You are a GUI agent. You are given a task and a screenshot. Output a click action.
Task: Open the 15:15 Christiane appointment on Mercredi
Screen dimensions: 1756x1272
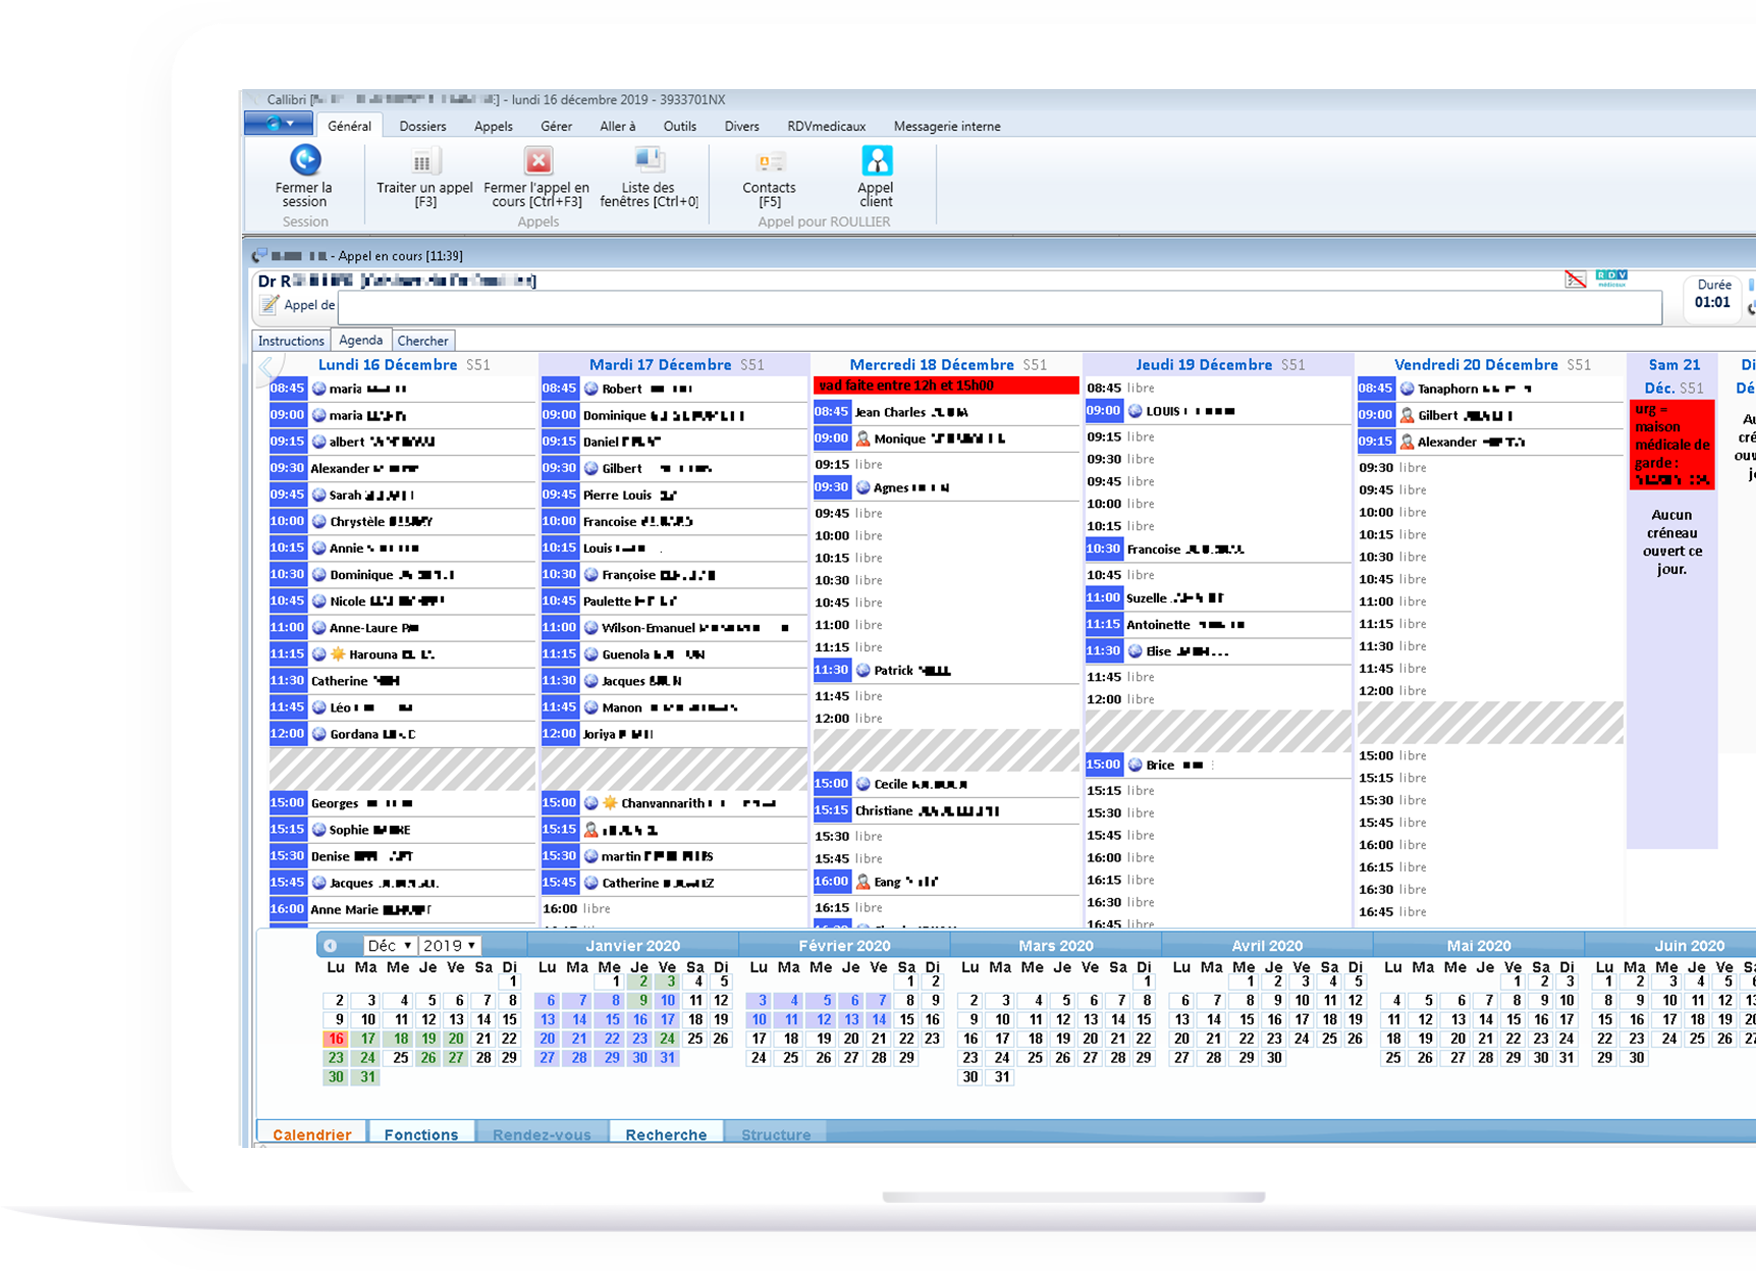click(946, 811)
